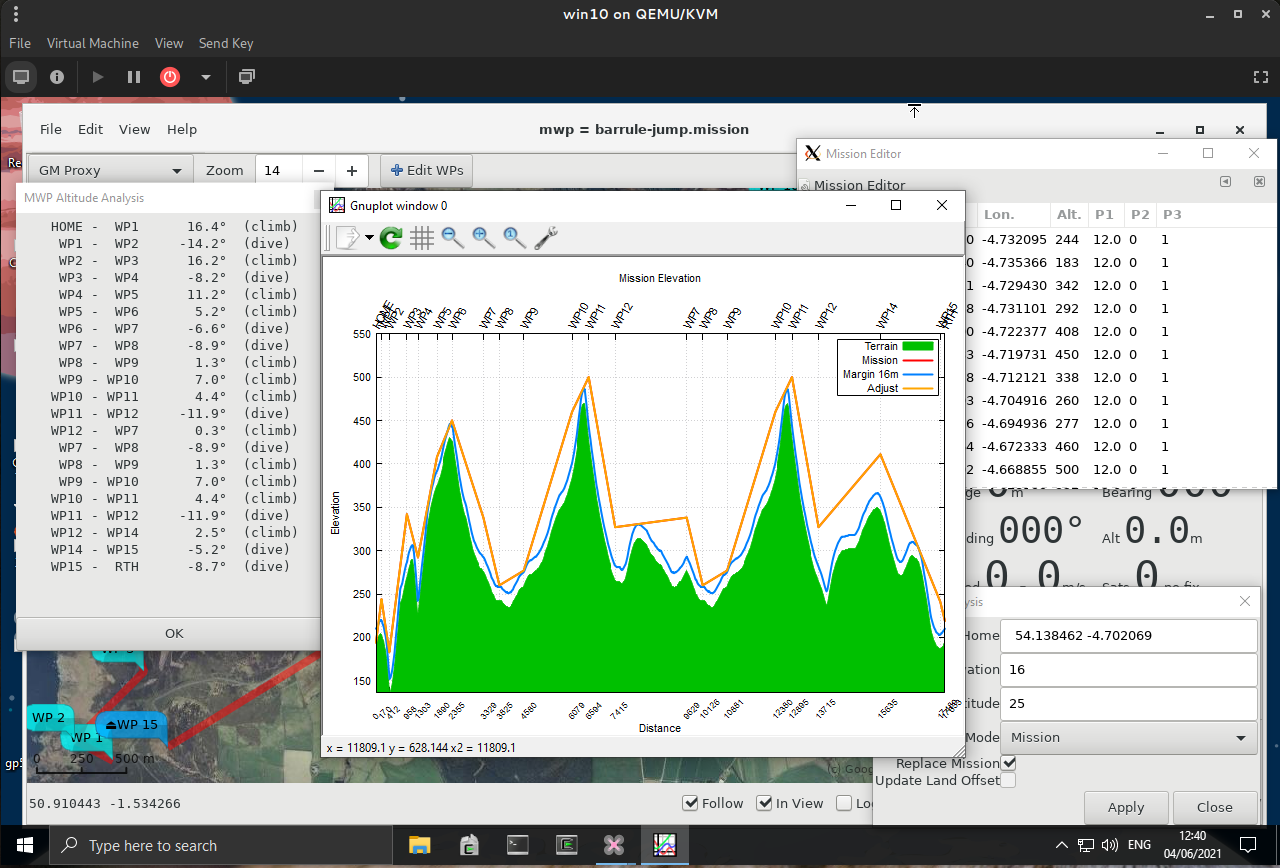Toggle the grid icon in gnuplot toolbar
The height and width of the screenshot is (868, 1280).
point(422,238)
